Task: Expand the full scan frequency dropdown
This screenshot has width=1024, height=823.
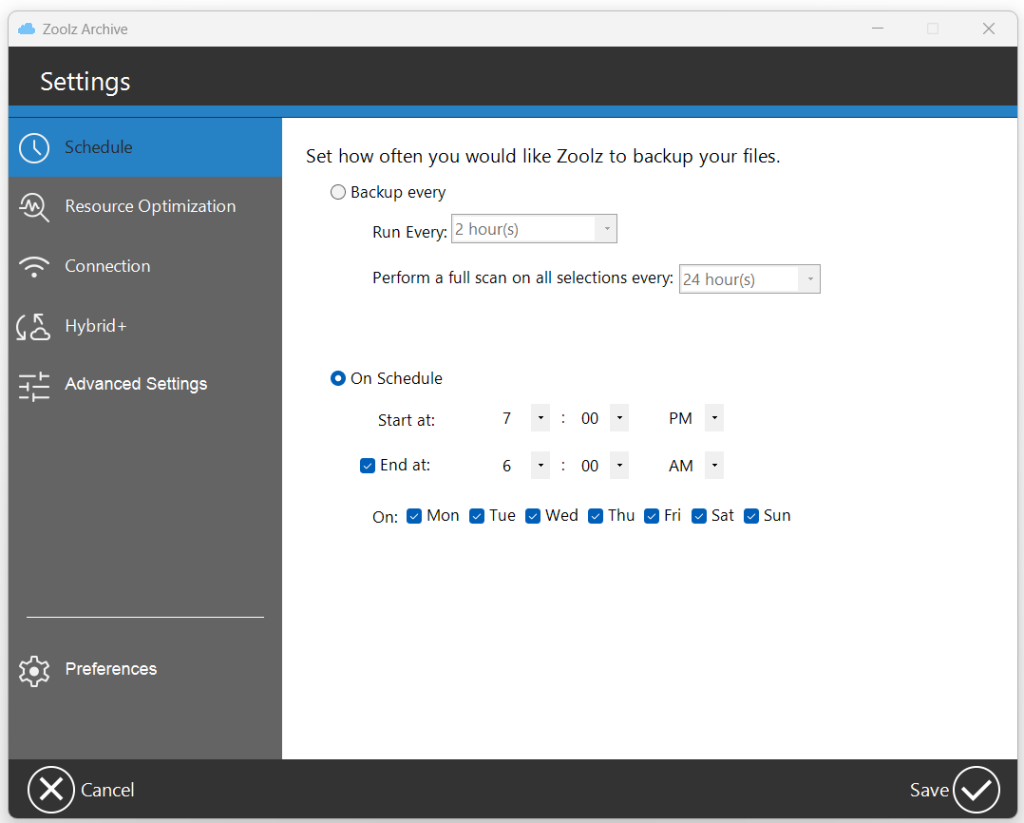Action: point(810,278)
